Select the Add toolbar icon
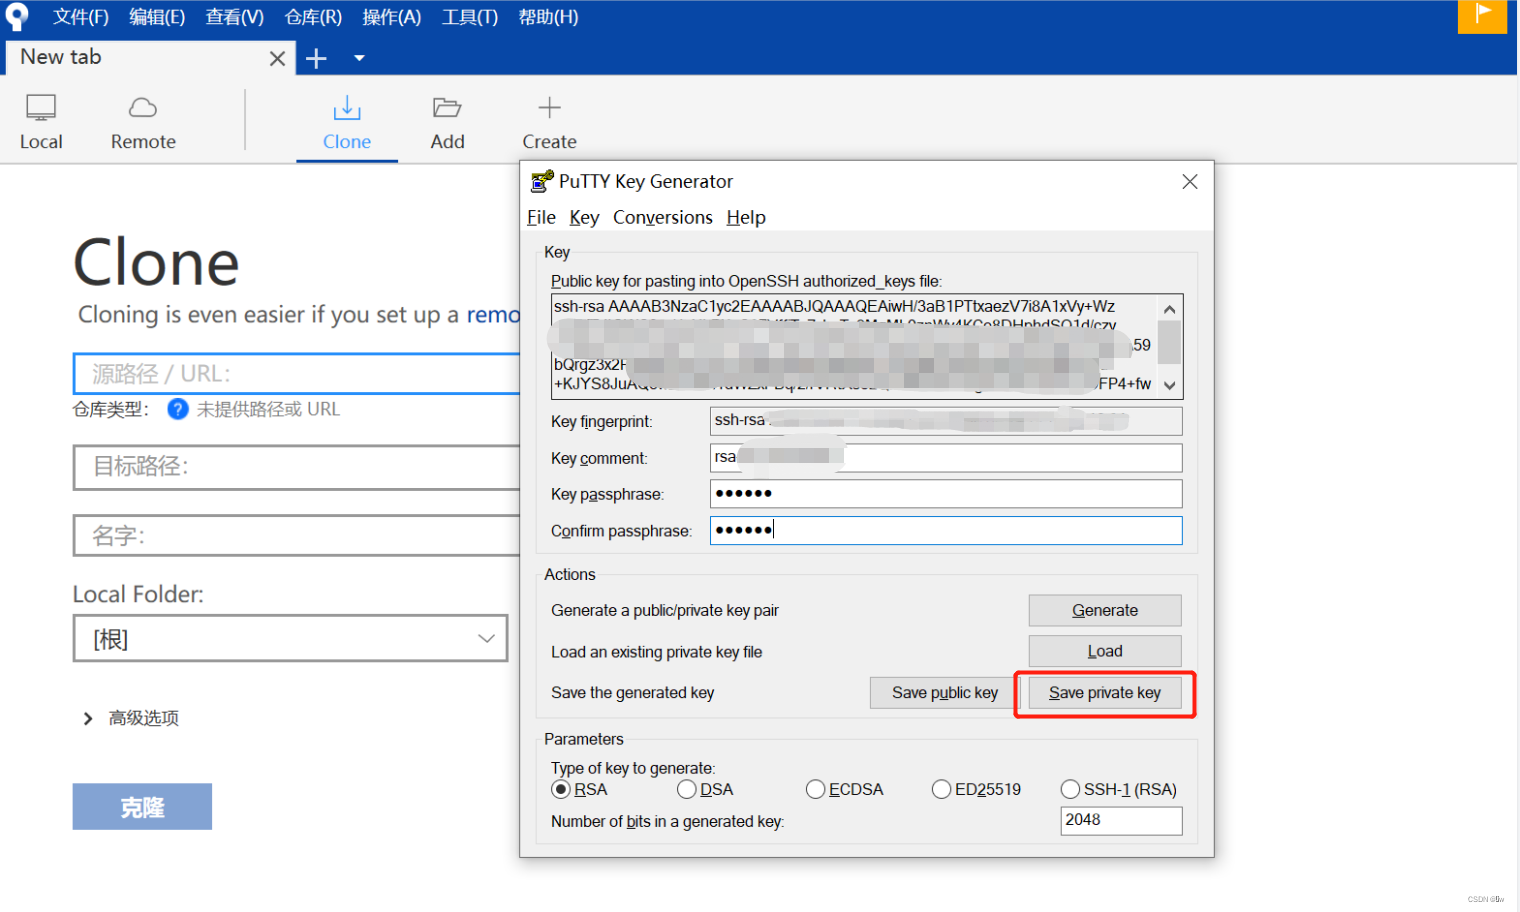The width and height of the screenshot is (1520, 912). click(447, 122)
